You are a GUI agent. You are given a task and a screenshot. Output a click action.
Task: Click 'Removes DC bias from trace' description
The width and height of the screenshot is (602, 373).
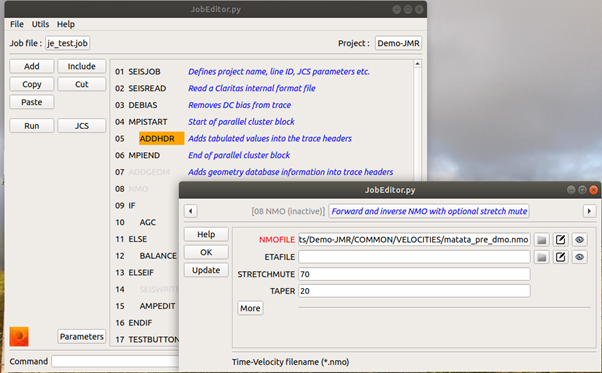(239, 105)
